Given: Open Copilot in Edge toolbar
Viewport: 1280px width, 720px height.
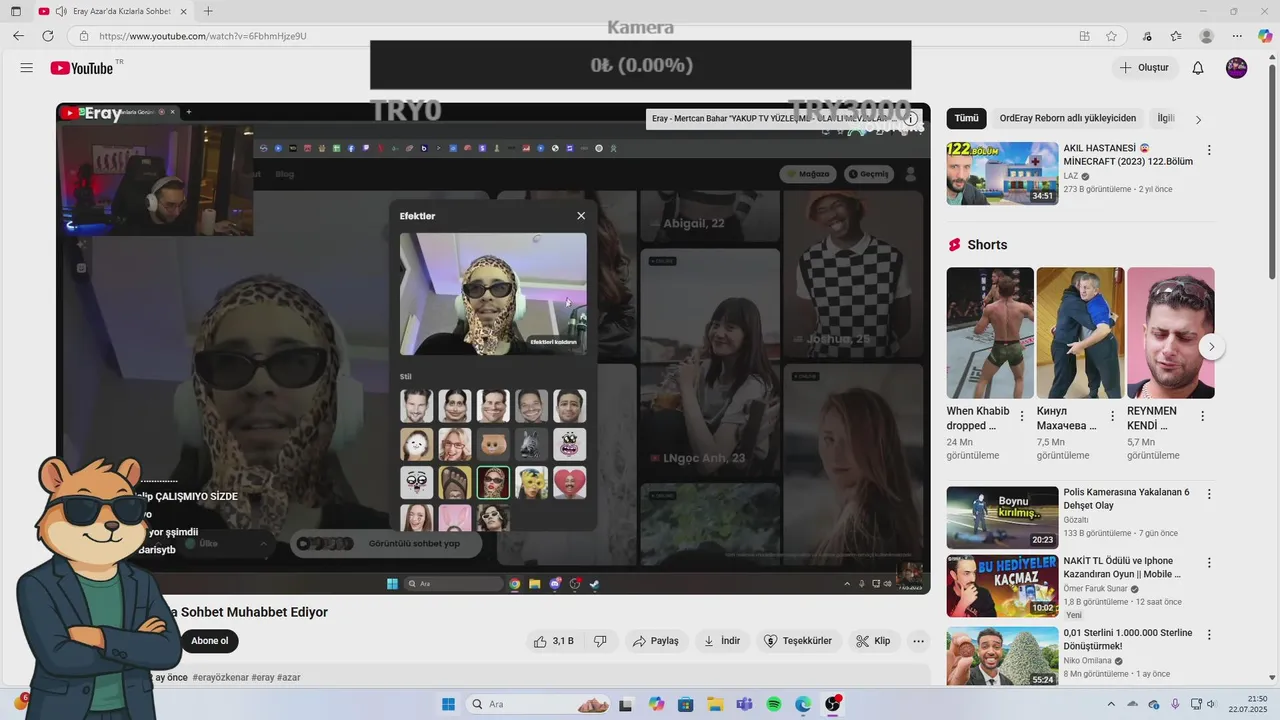Looking at the screenshot, I should coord(1264,36).
